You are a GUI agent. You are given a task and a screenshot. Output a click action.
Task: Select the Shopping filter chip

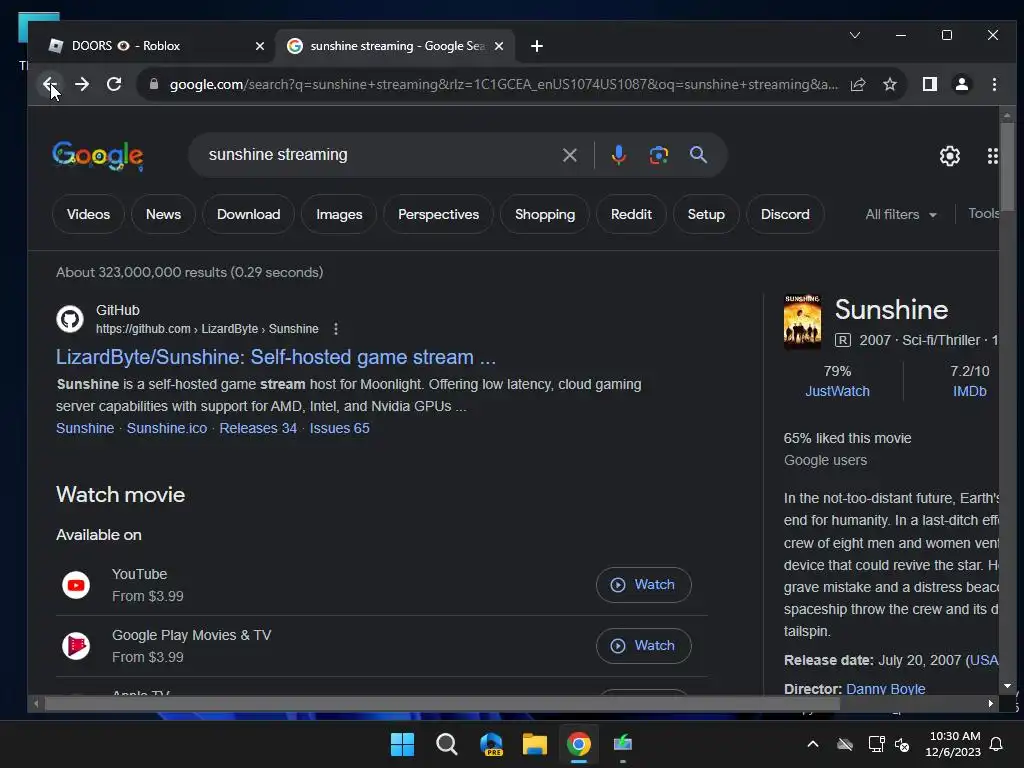point(545,214)
